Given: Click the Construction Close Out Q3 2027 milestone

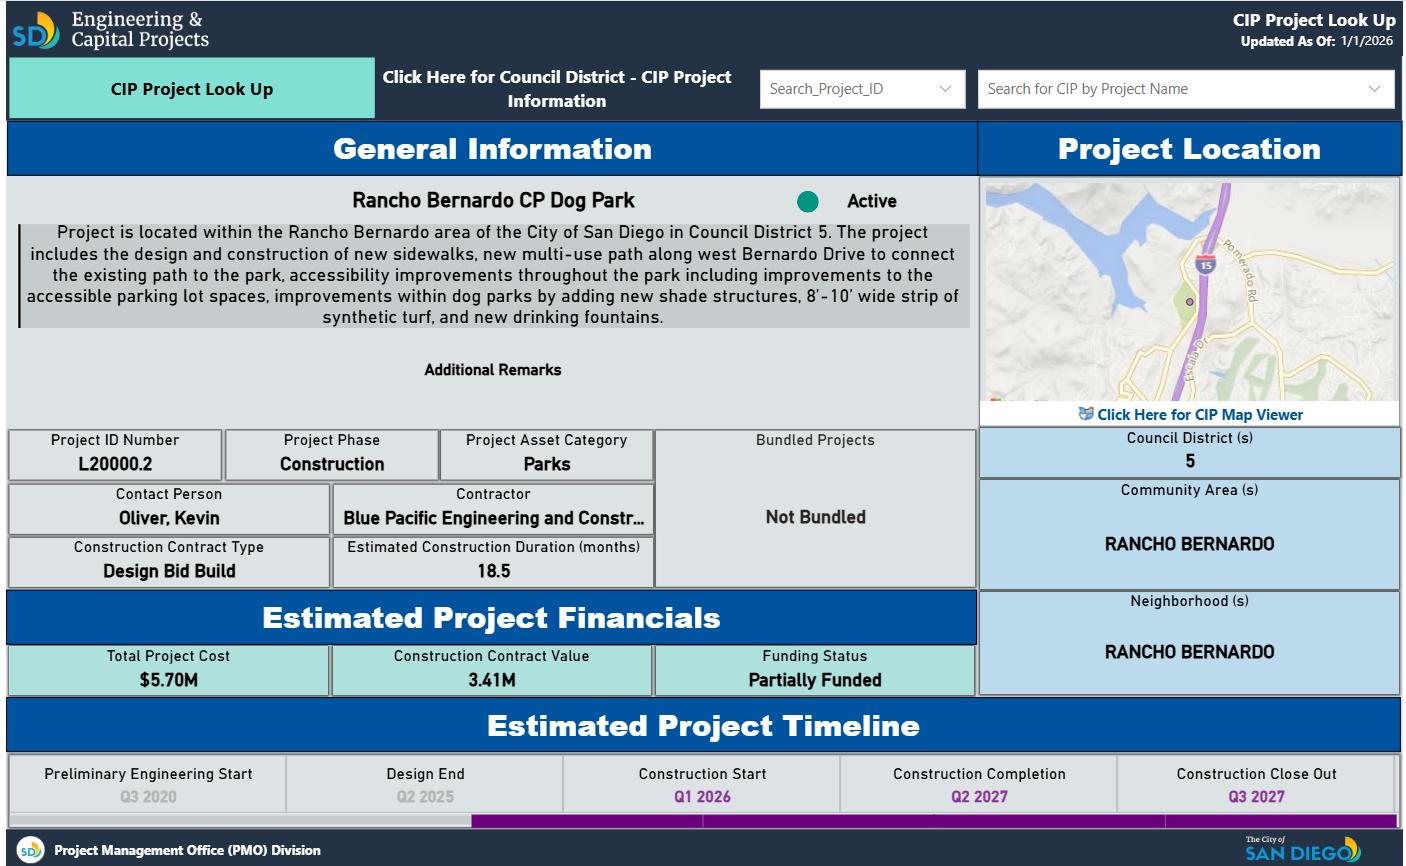Looking at the screenshot, I should pos(1257,786).
